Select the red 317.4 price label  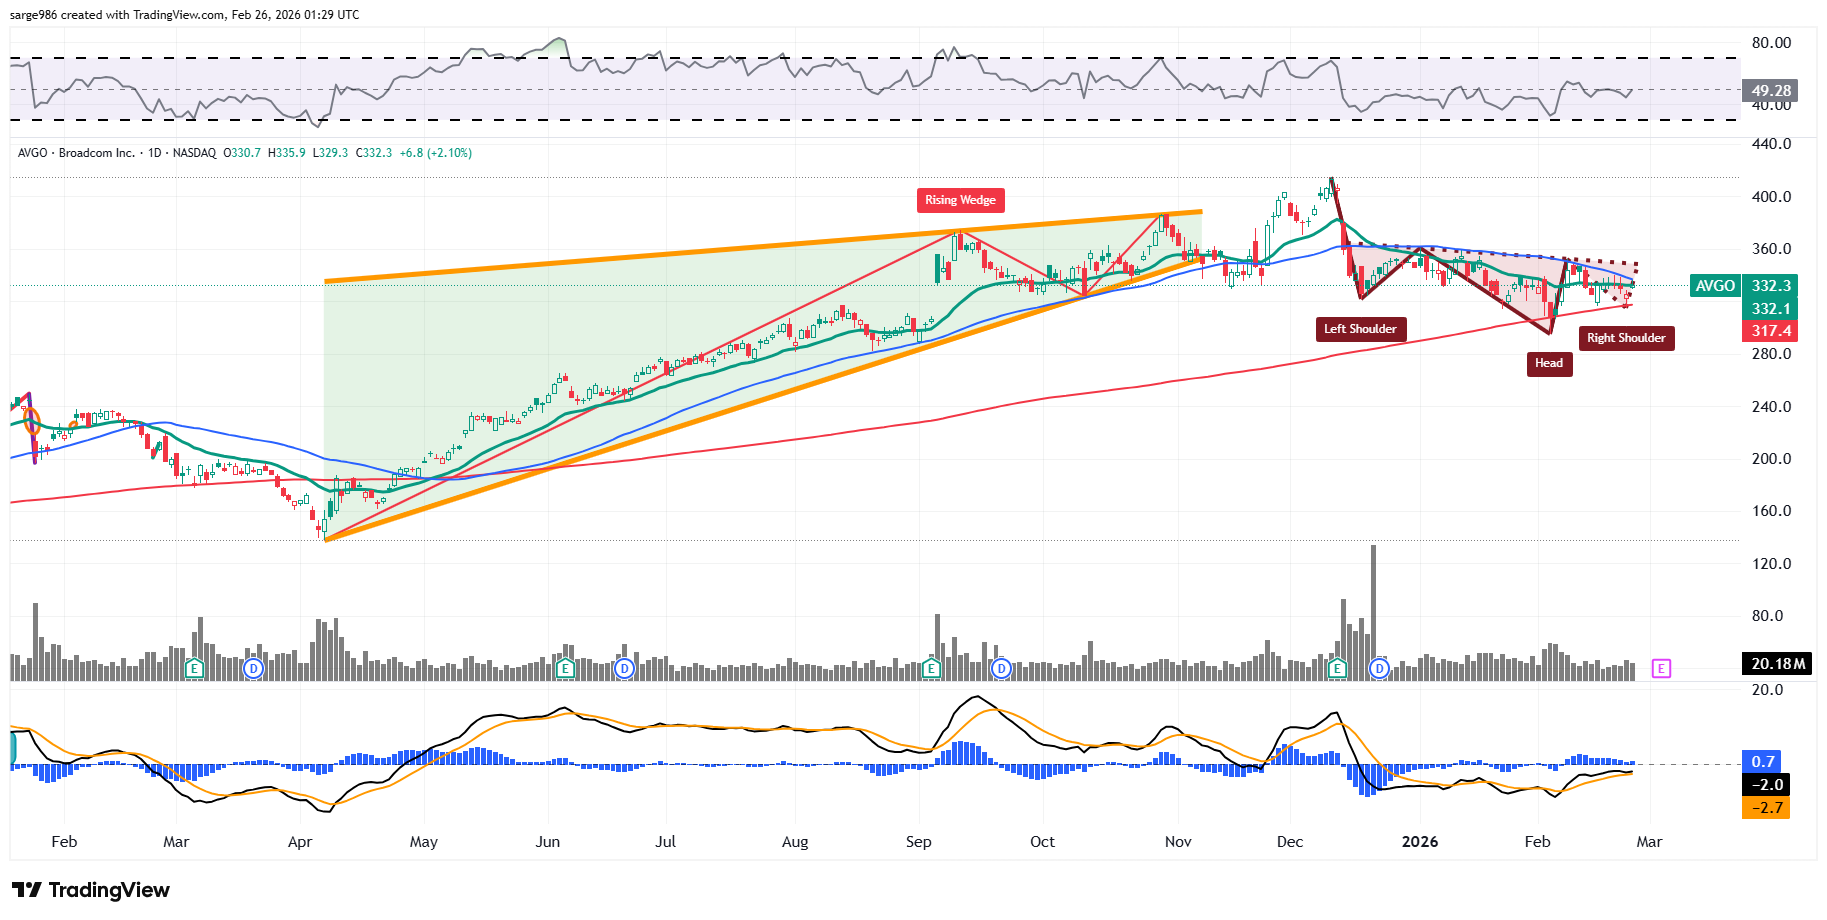point(1771,331)
